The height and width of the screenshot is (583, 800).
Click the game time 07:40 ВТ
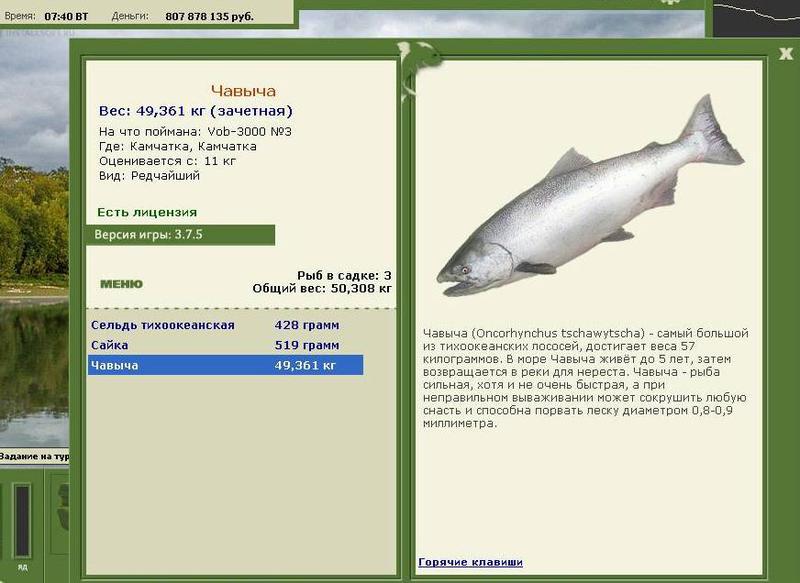tap(66, 16)
